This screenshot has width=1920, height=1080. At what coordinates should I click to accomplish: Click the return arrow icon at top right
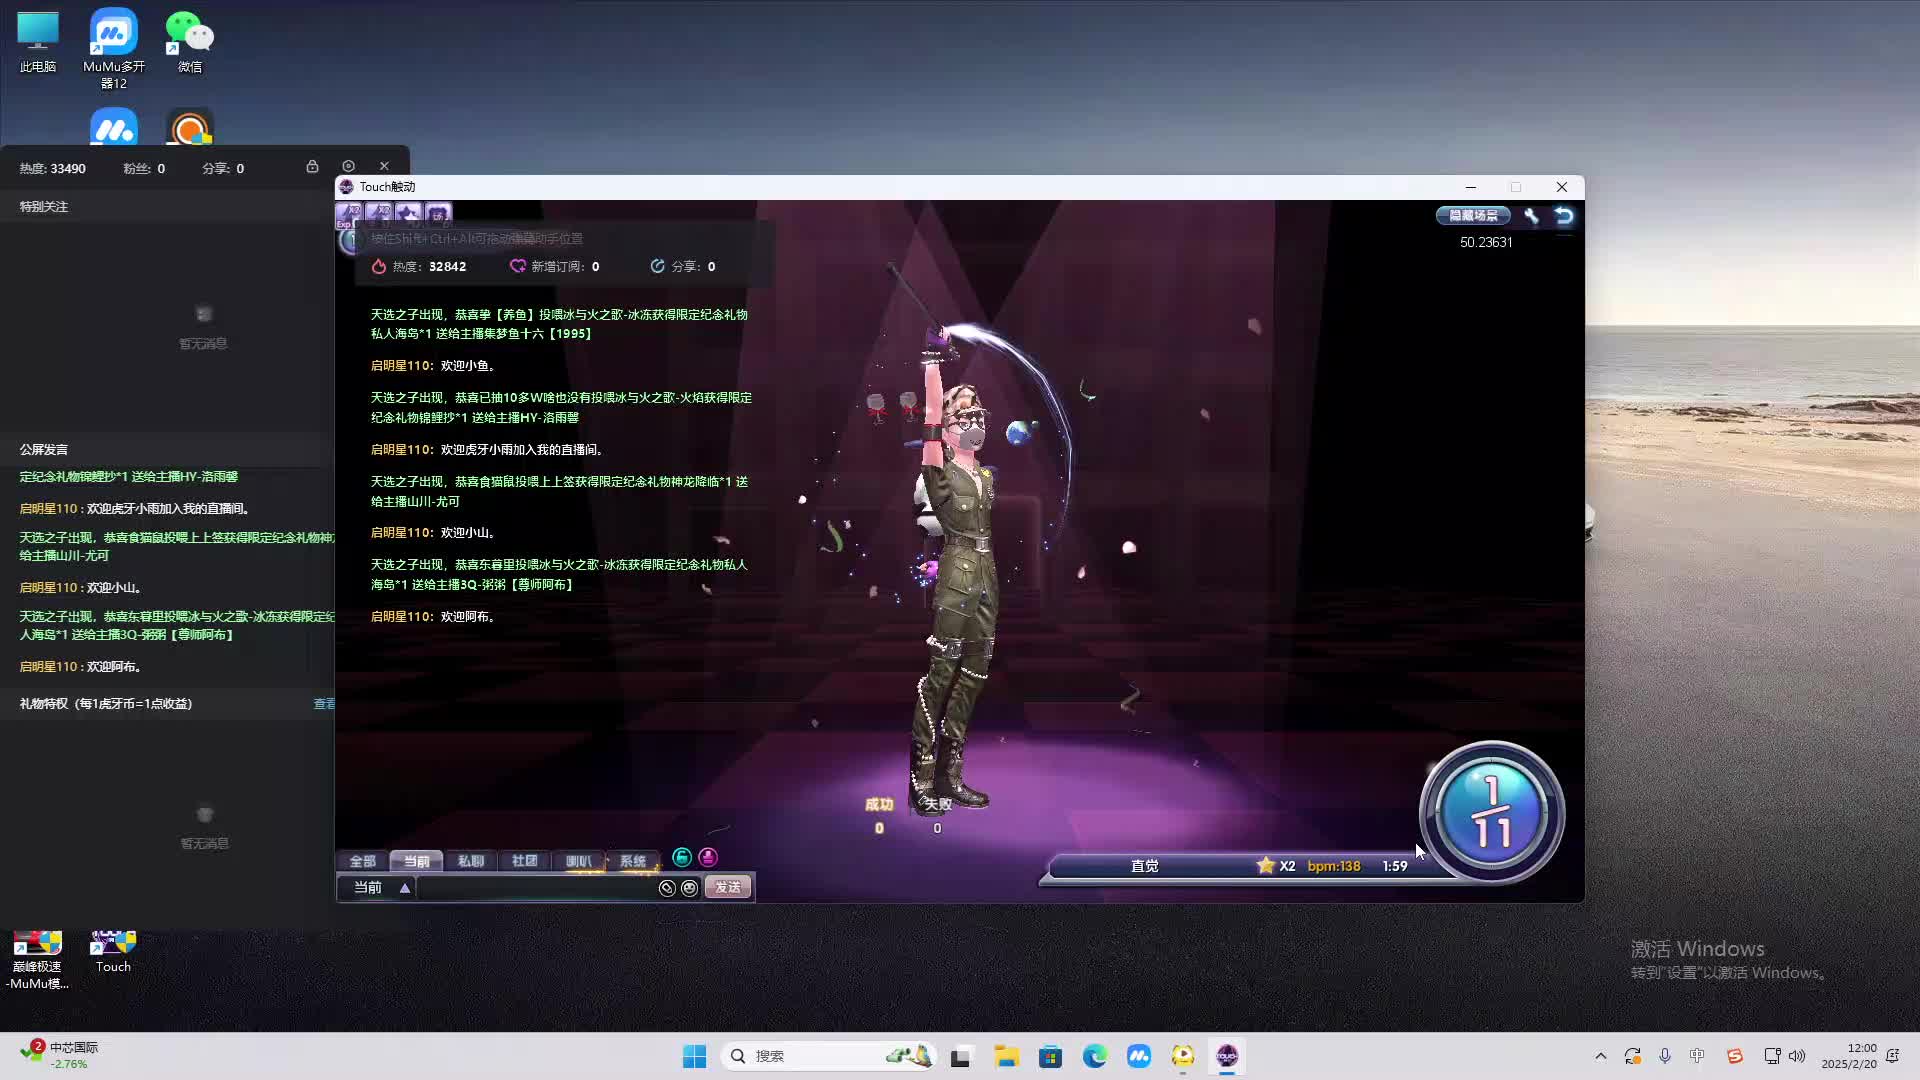click(x=1563, y=214)
